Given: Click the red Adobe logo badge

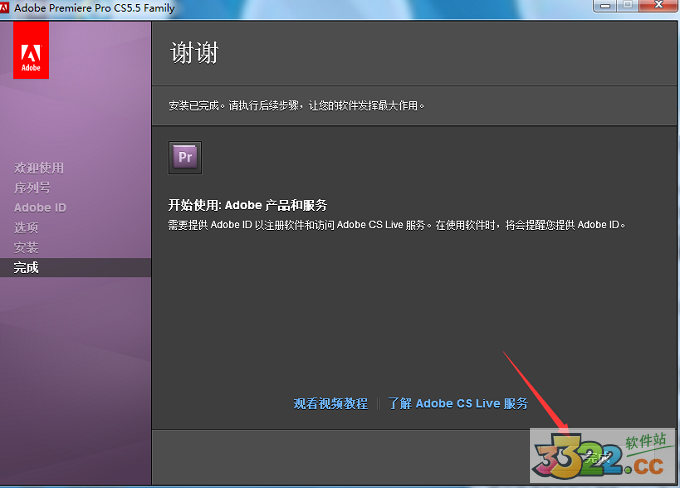Looking at the screenshot, I should click(x=31, y=50).
